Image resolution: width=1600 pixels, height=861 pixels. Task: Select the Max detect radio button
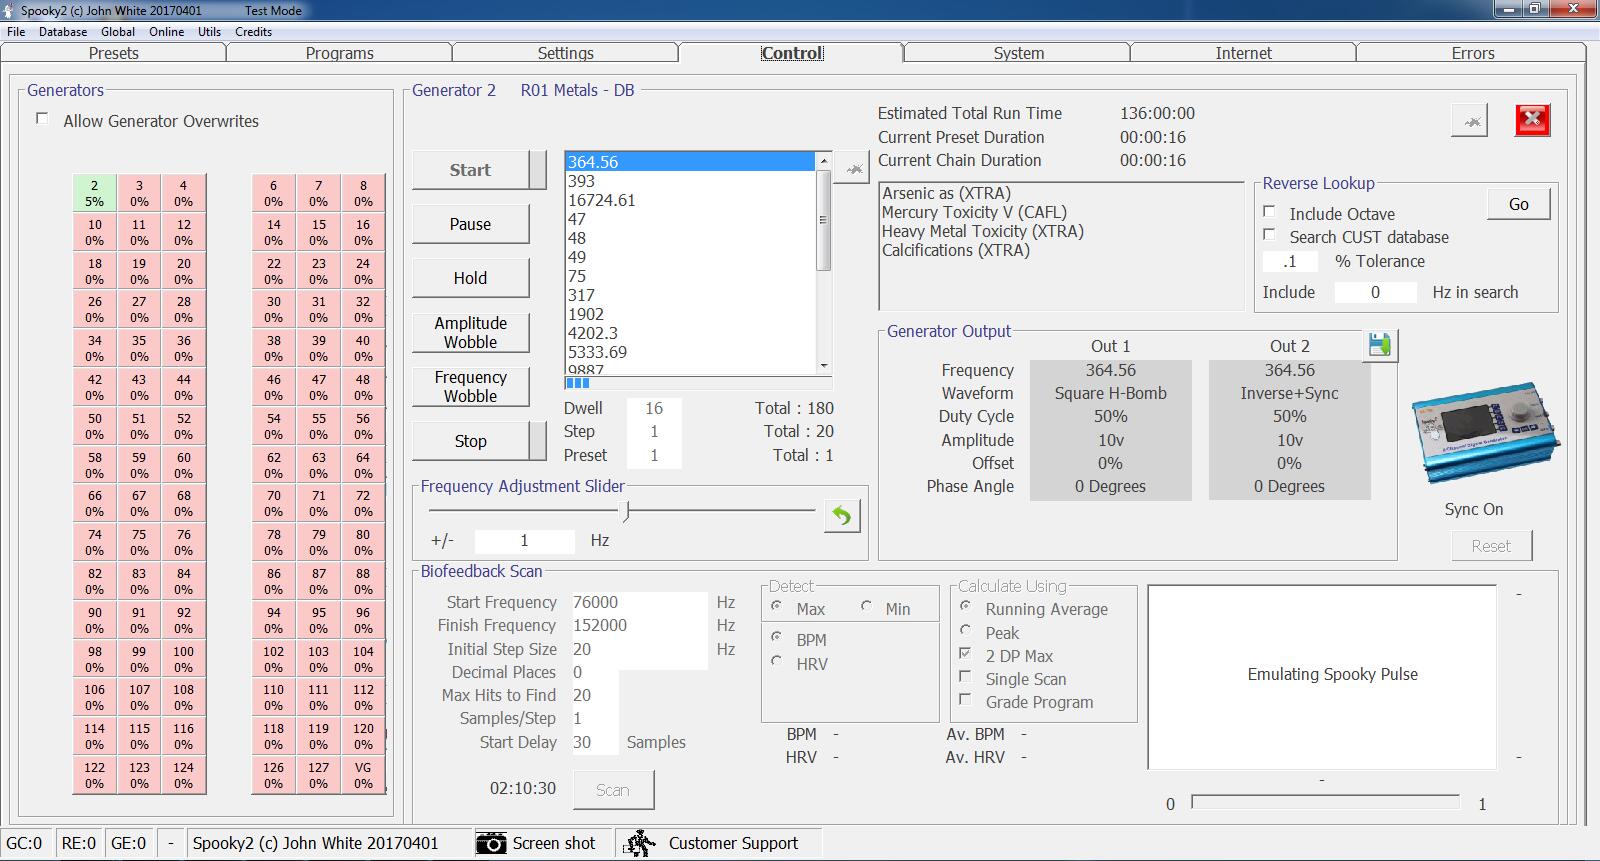776,607
